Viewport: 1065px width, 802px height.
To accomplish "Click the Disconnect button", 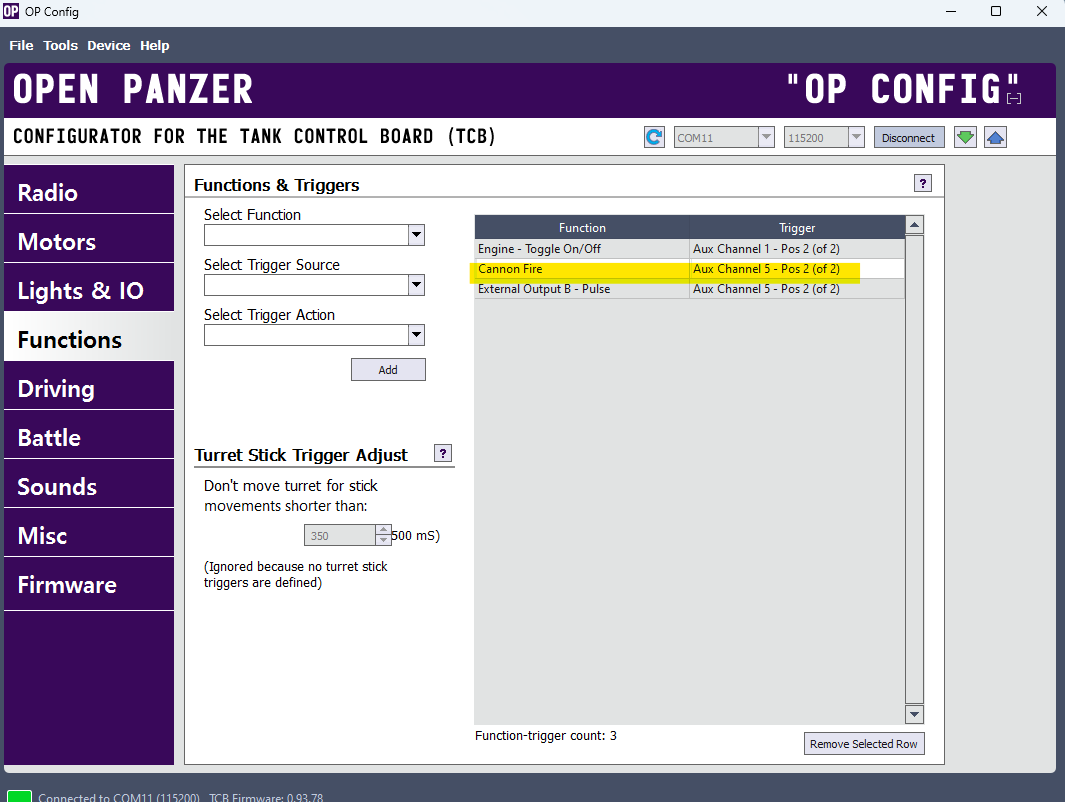I will 908,137.
